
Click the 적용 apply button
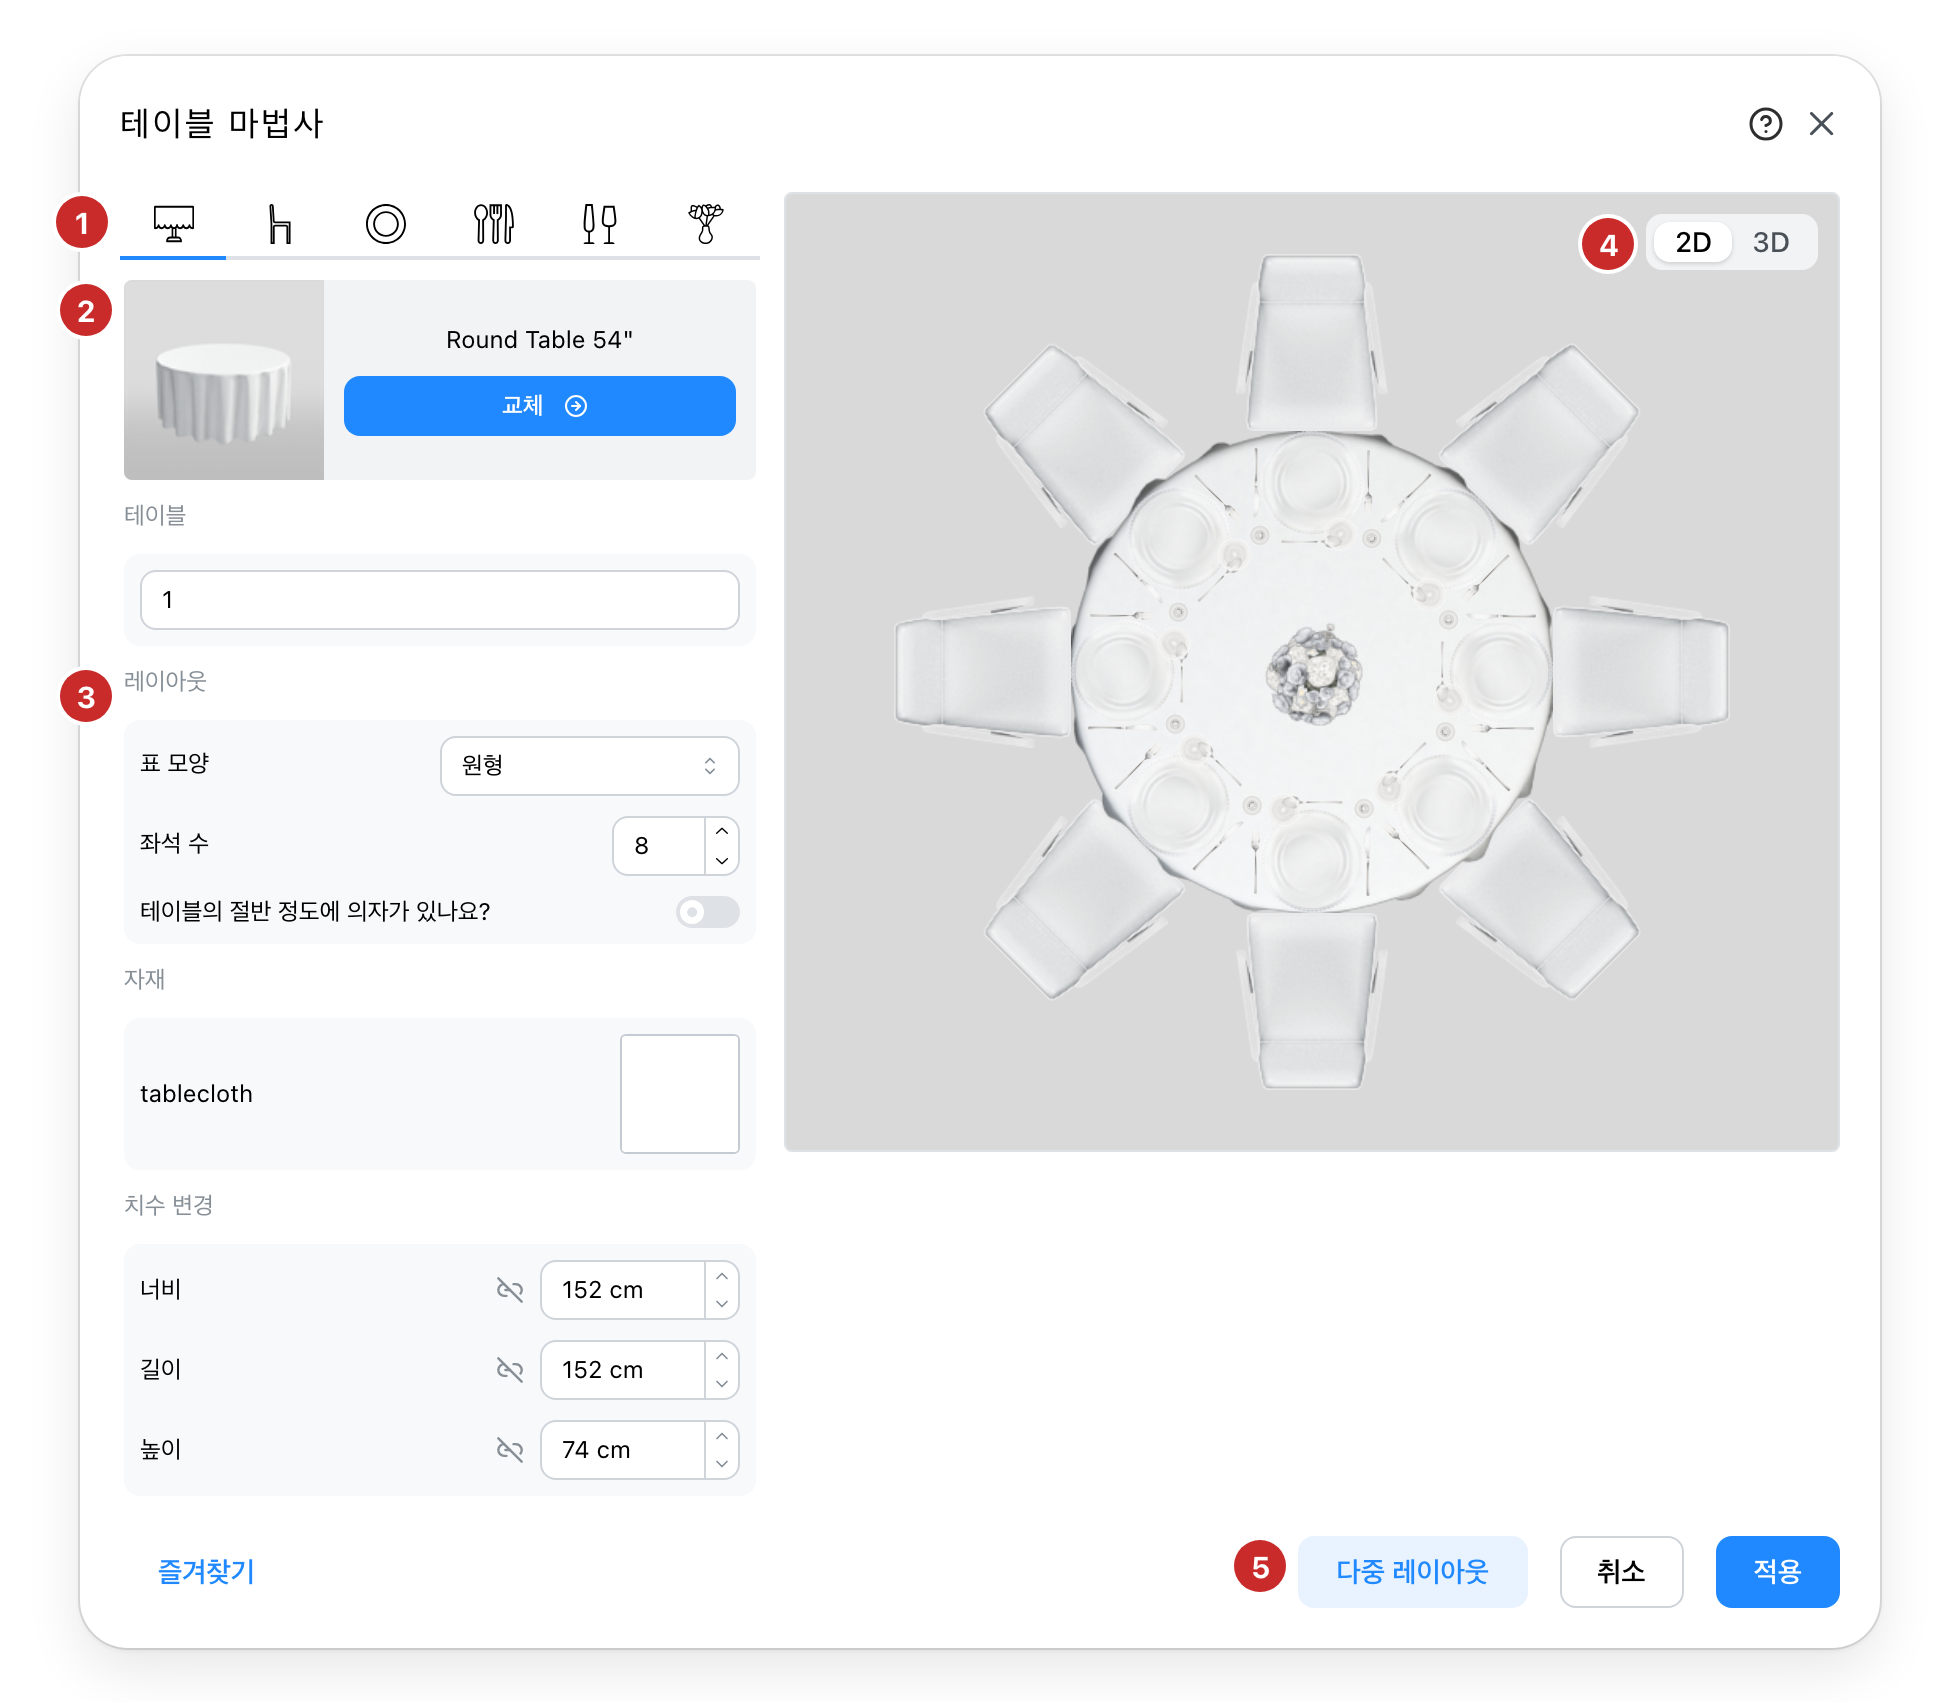point(1777,1572)
